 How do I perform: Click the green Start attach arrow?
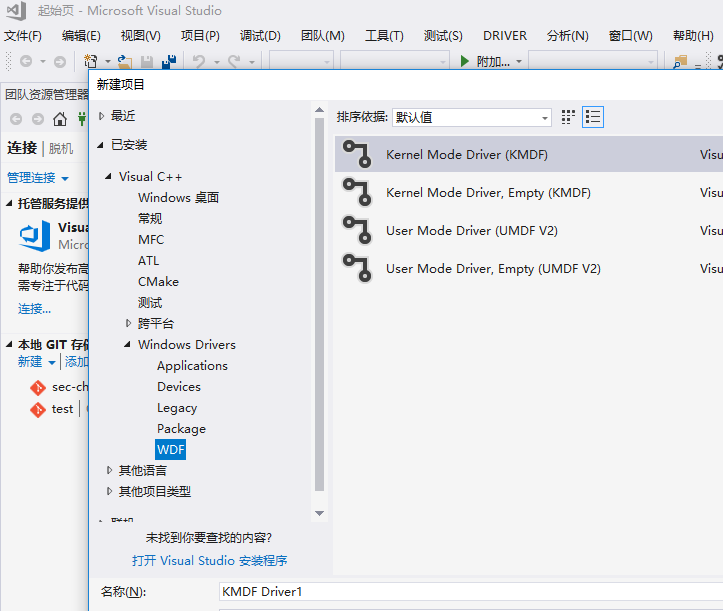click(x=465, y=61)
